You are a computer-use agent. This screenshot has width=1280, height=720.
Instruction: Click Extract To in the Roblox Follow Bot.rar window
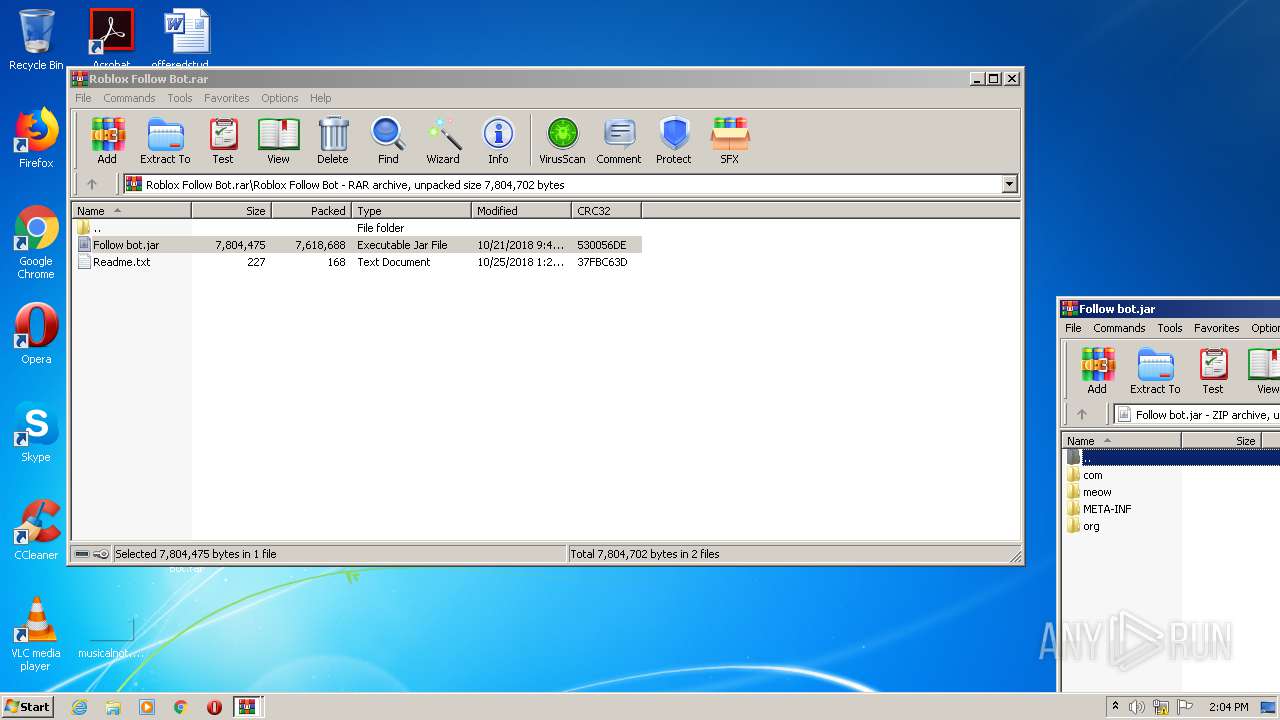[x=165, y=140]
